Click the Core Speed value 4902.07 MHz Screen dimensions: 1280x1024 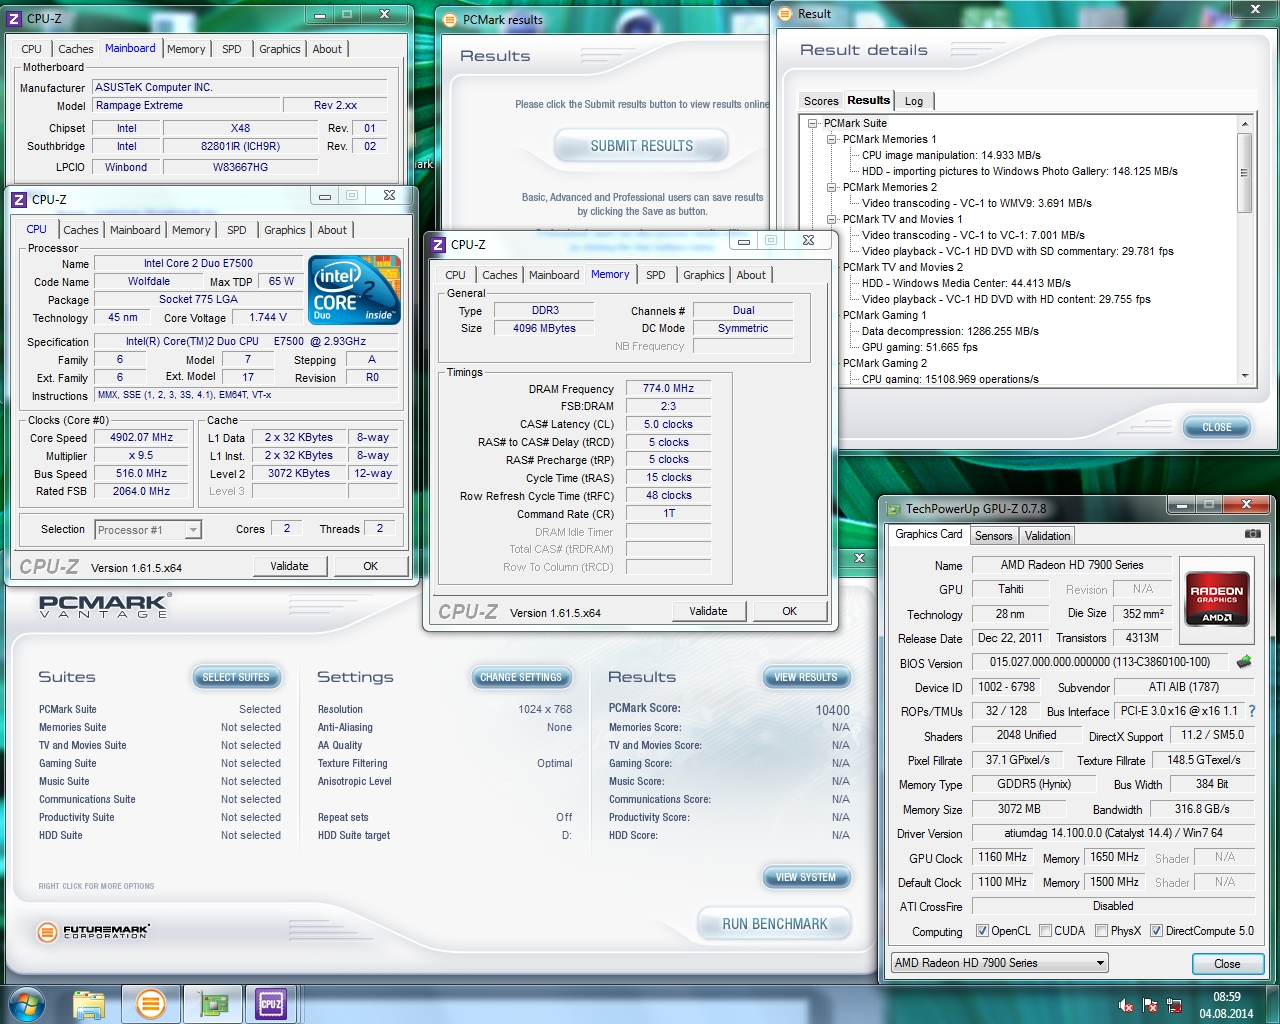[141, 438]
